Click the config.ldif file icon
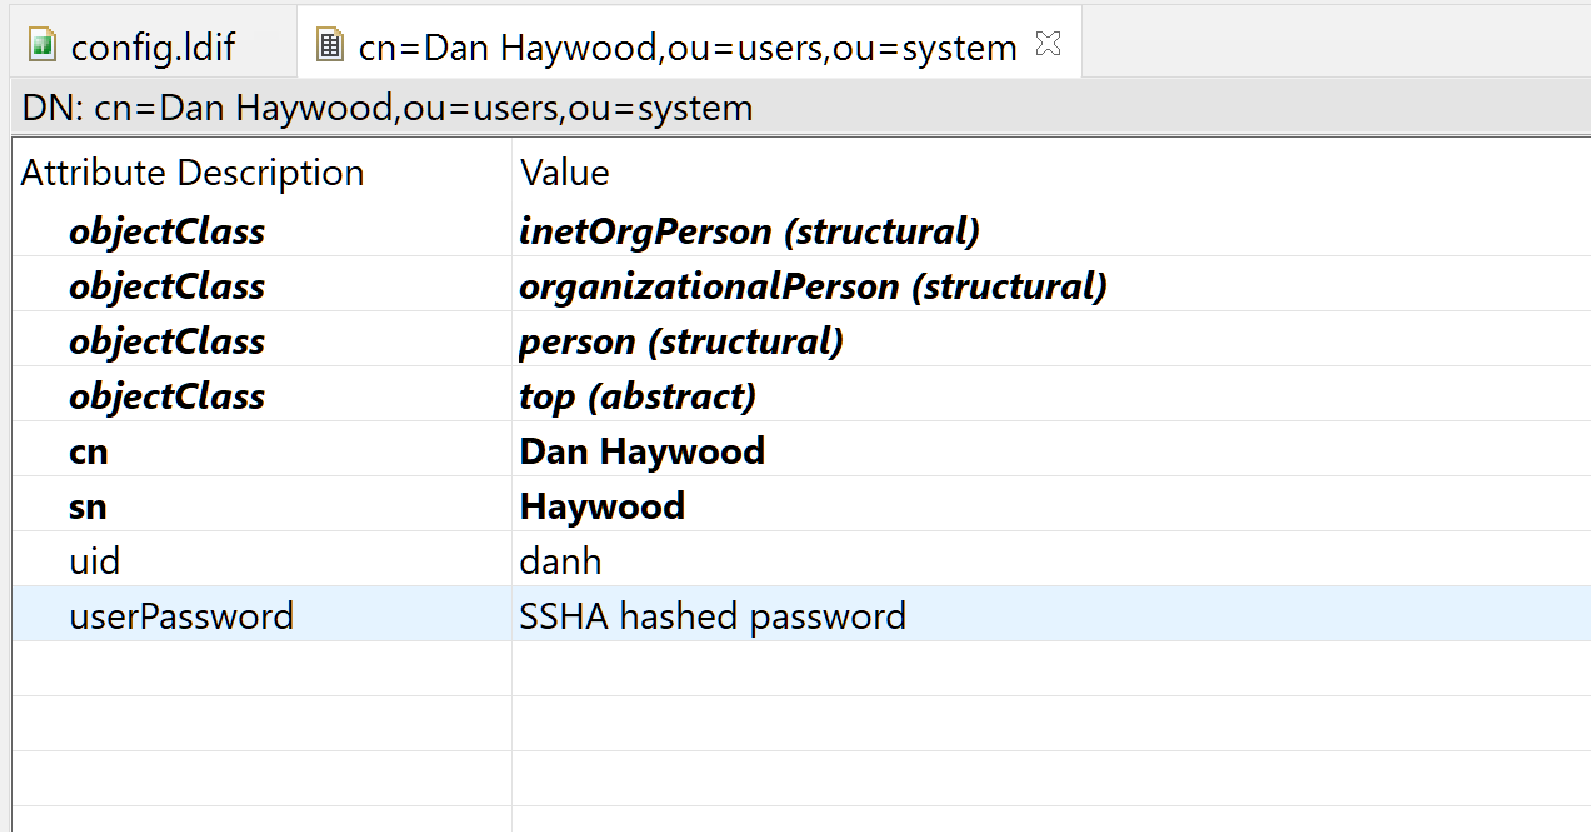The width and height of the screenshot is (1591, 832). pos(42,45)
